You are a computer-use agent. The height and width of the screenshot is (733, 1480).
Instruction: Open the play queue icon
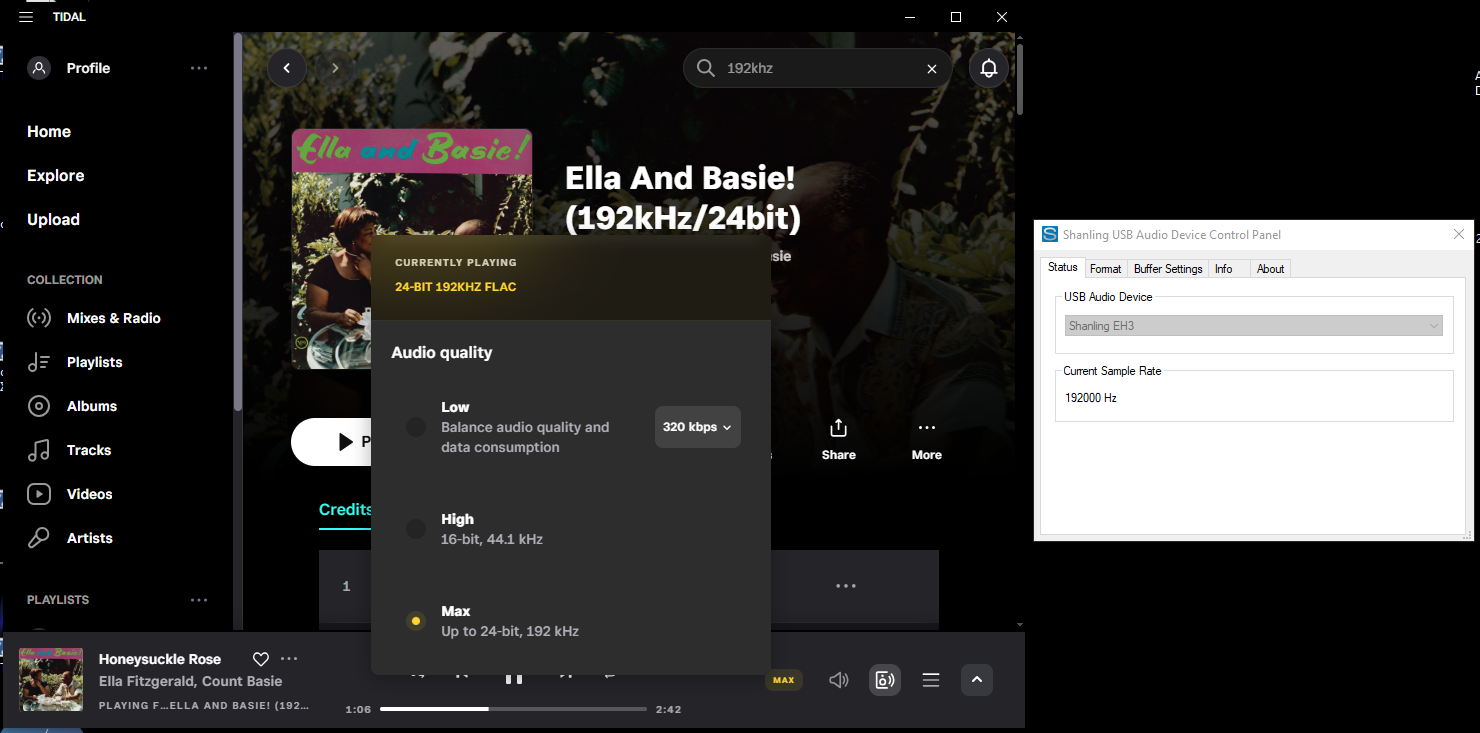pyautogui.click(x=930, y=680)
